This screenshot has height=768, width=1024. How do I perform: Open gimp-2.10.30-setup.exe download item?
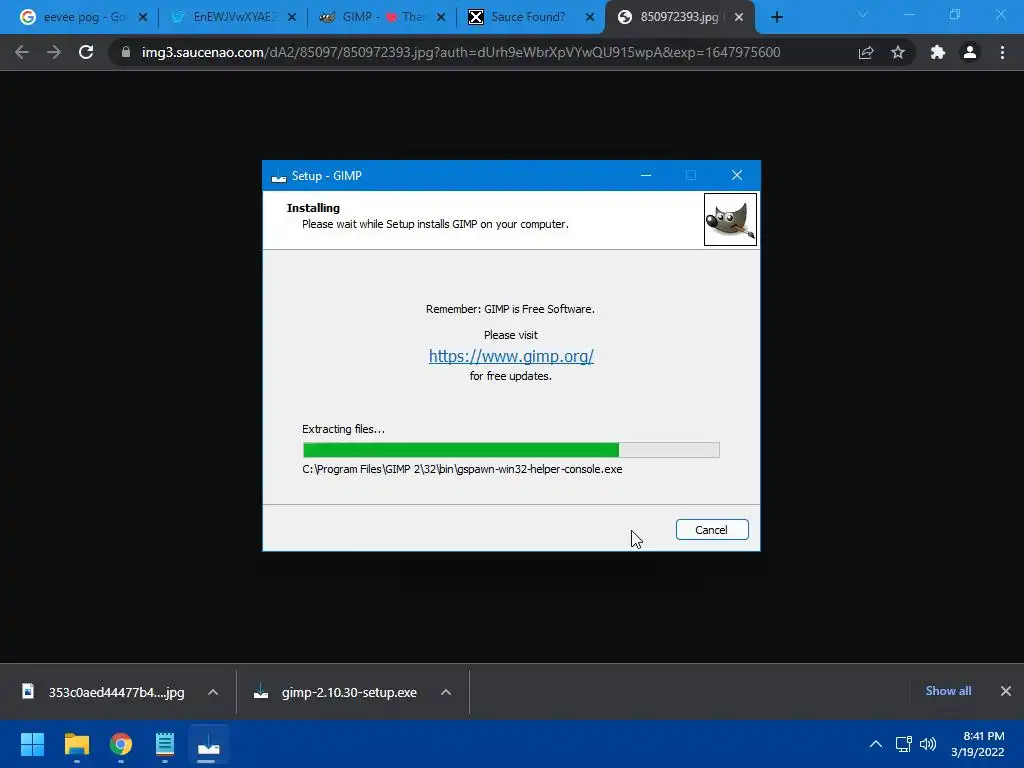tap(337, 692)
